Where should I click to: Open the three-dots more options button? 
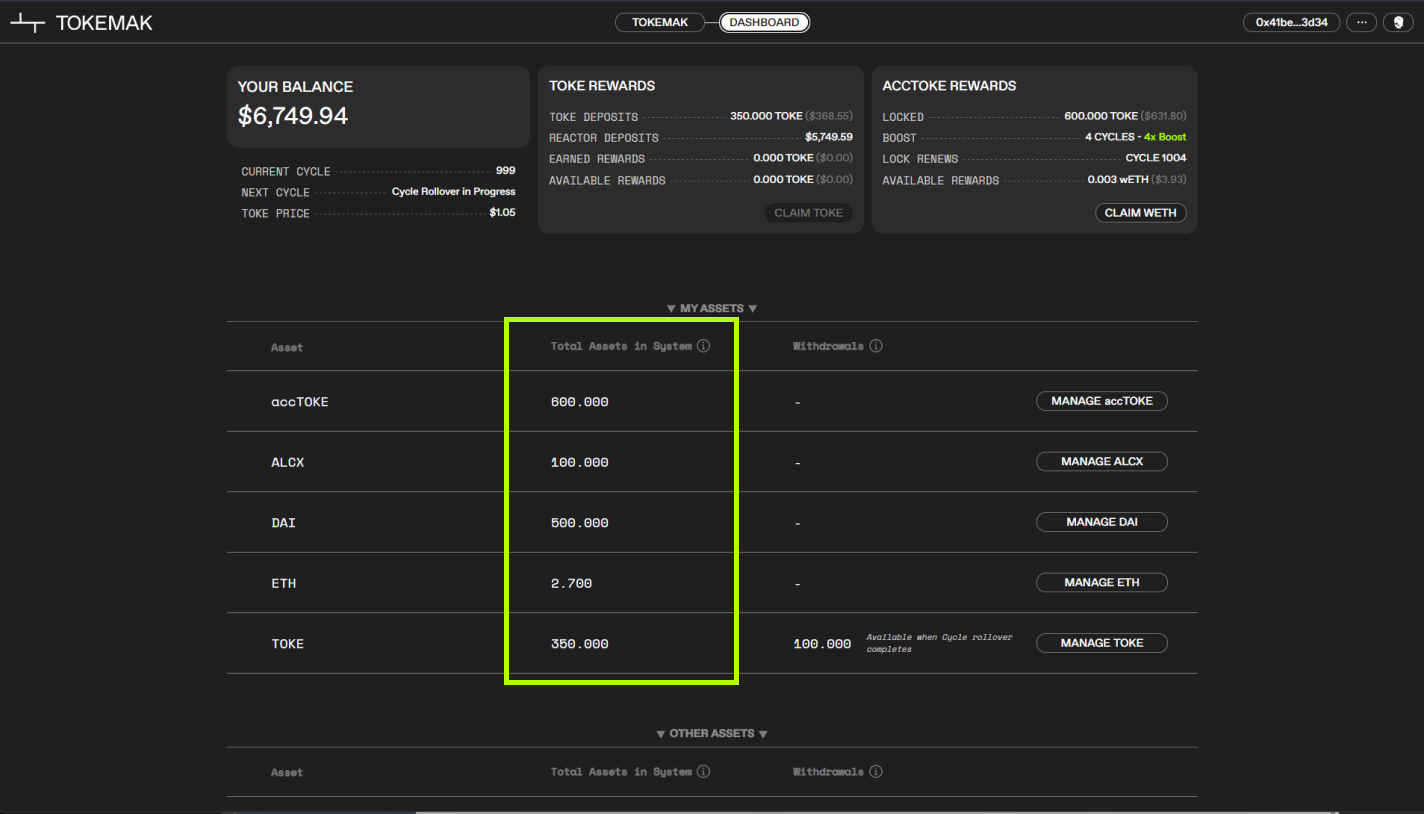(x=1361, y=22)
